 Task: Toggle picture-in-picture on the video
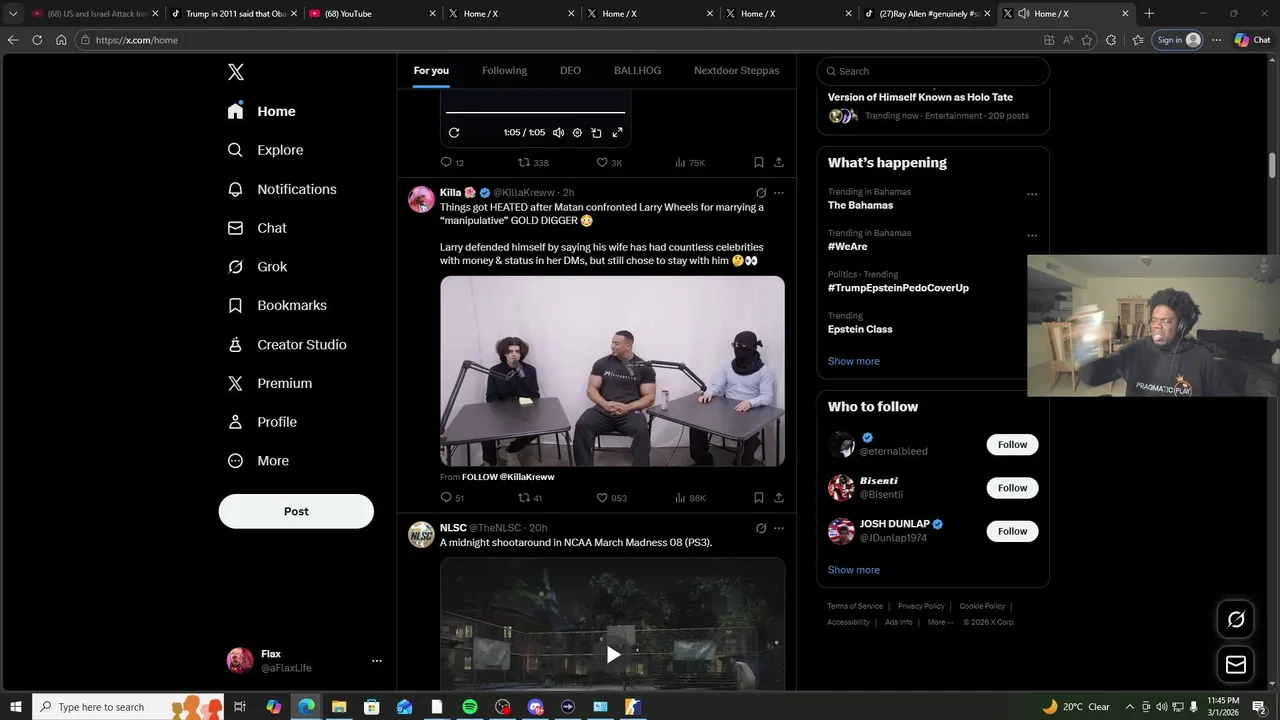(x=597, y=133)
